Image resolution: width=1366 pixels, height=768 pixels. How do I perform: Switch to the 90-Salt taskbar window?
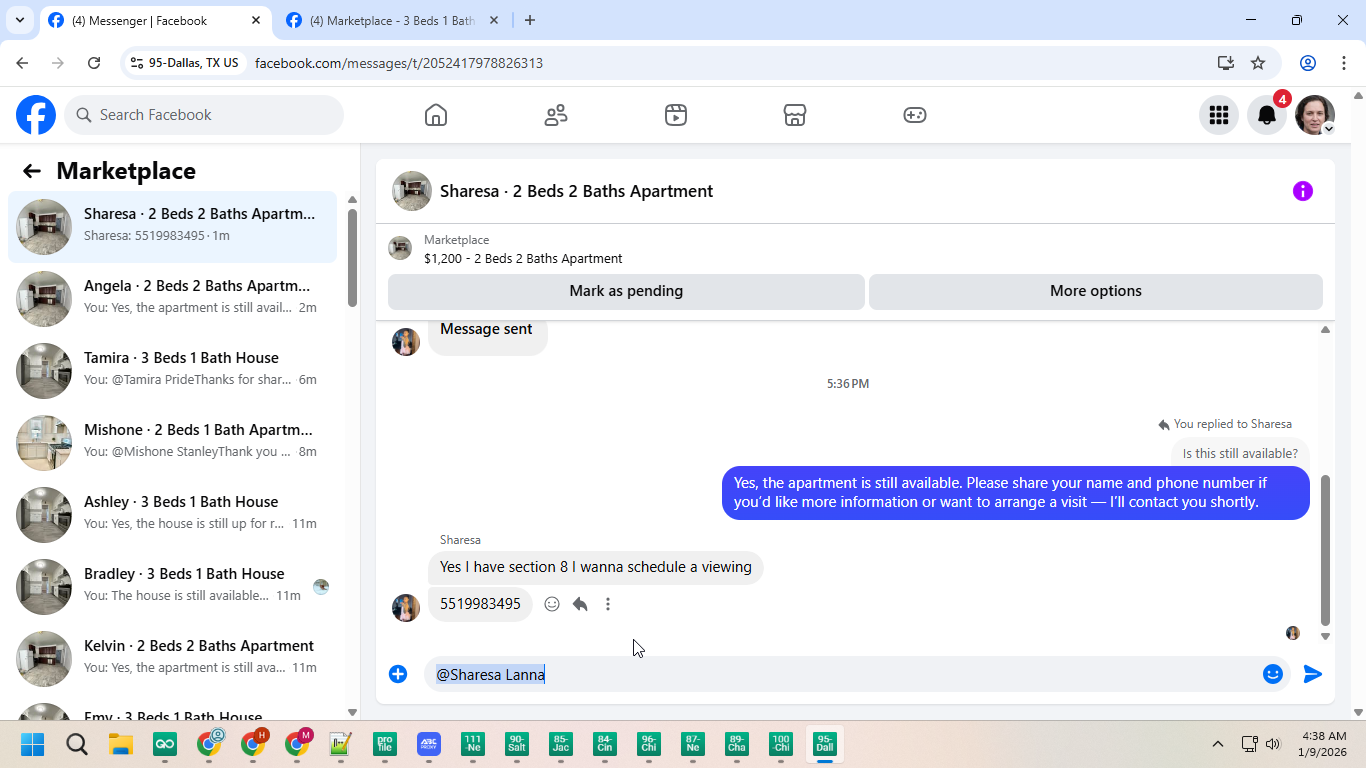tap(517, 744)
